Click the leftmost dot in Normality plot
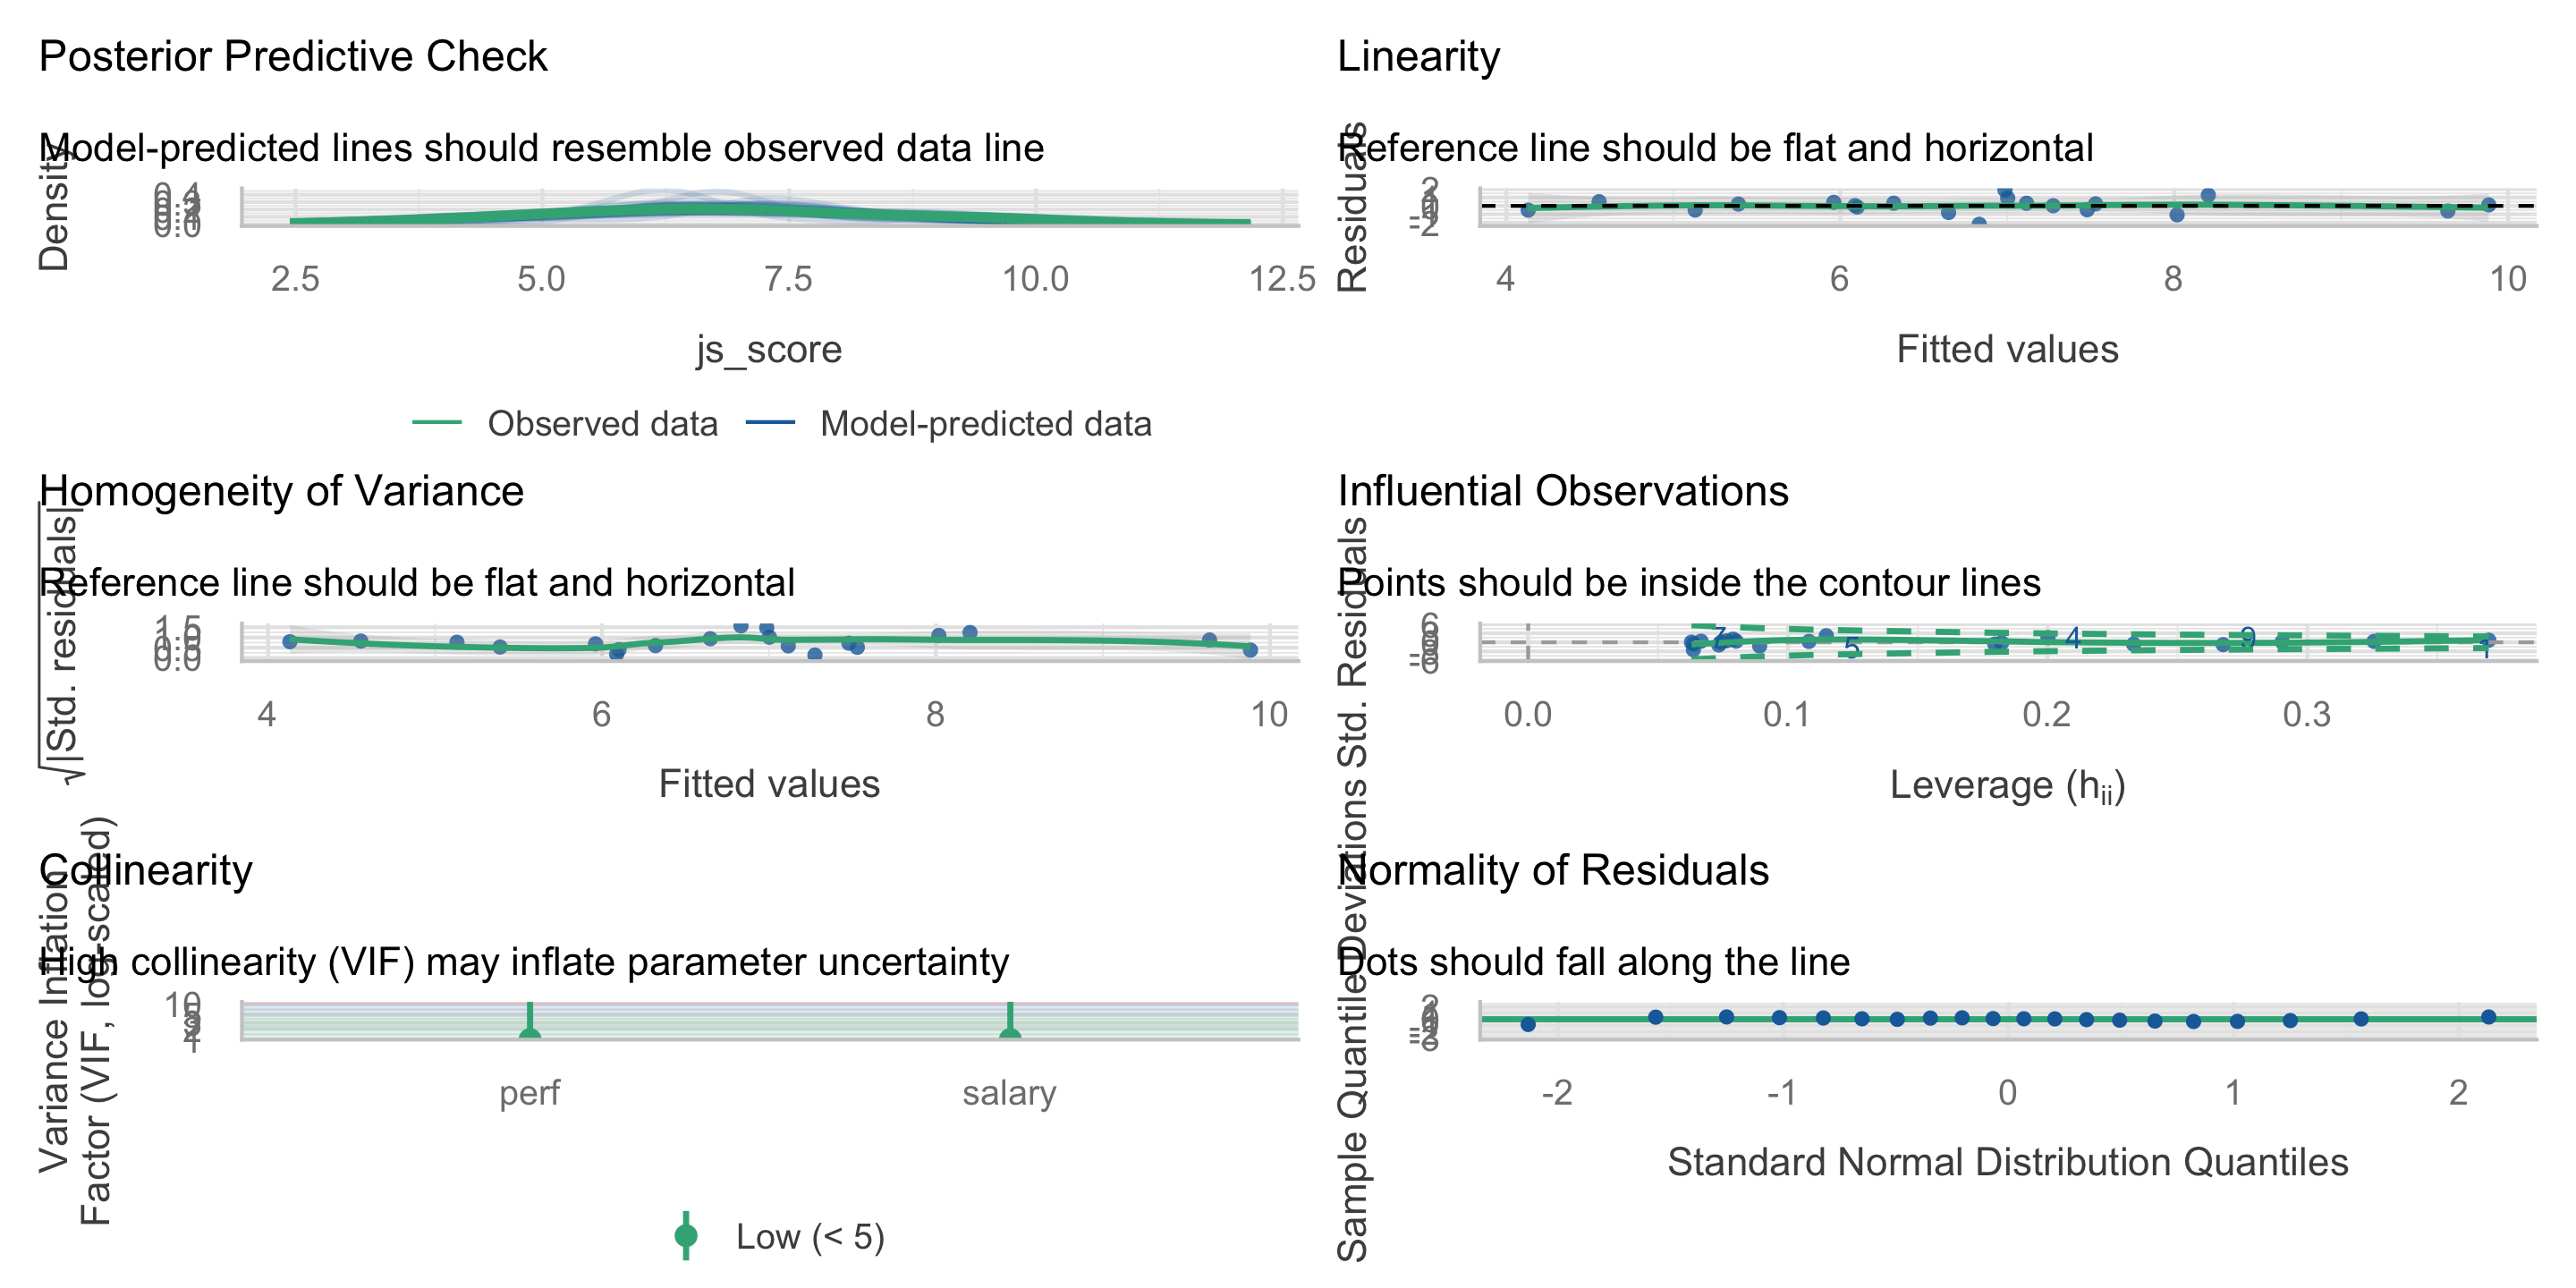 click(1528, 1024)
